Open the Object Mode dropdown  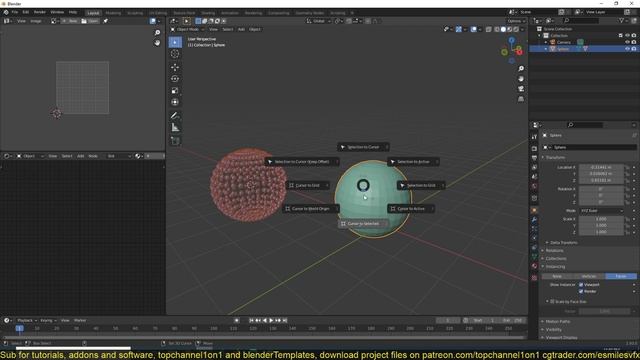point(188,29)
